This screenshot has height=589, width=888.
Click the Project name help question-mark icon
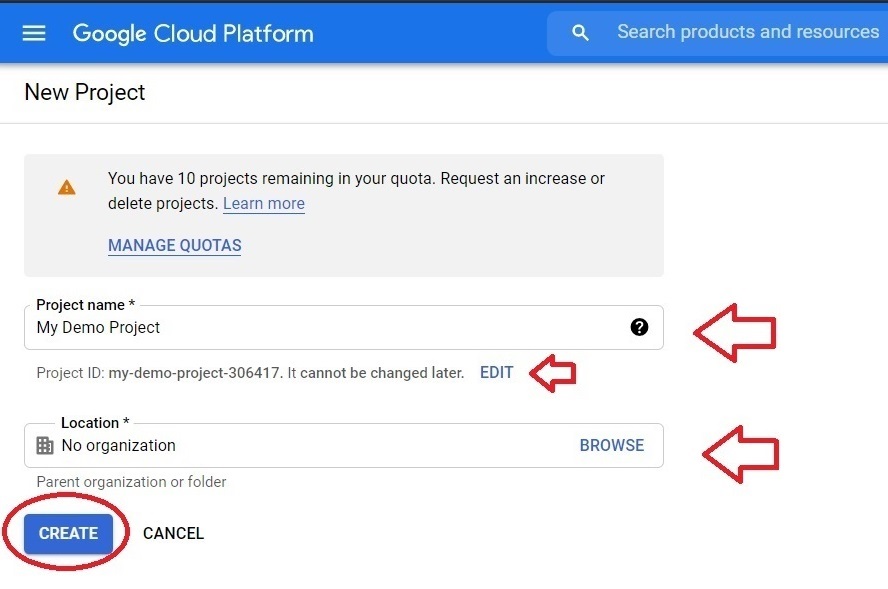click(639, 327)
